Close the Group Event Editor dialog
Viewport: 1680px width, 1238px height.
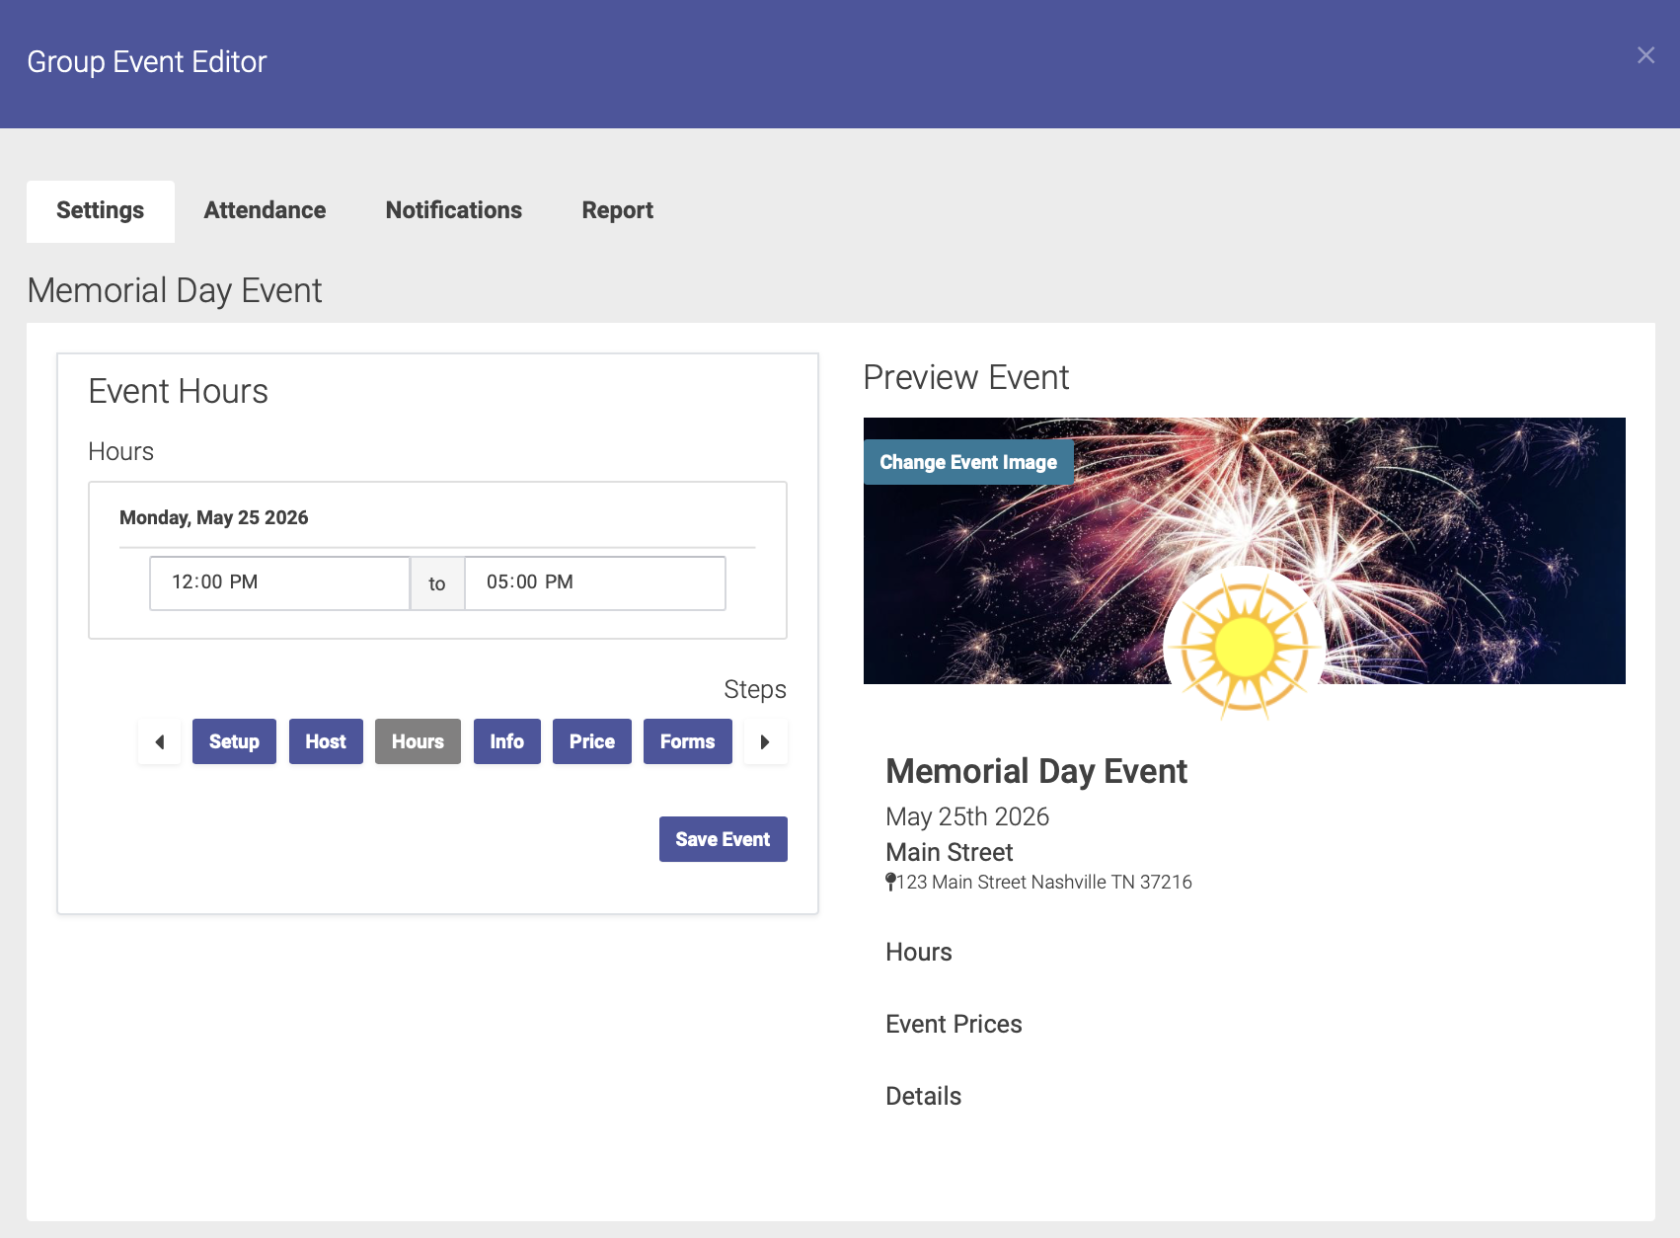point(1645,56)
